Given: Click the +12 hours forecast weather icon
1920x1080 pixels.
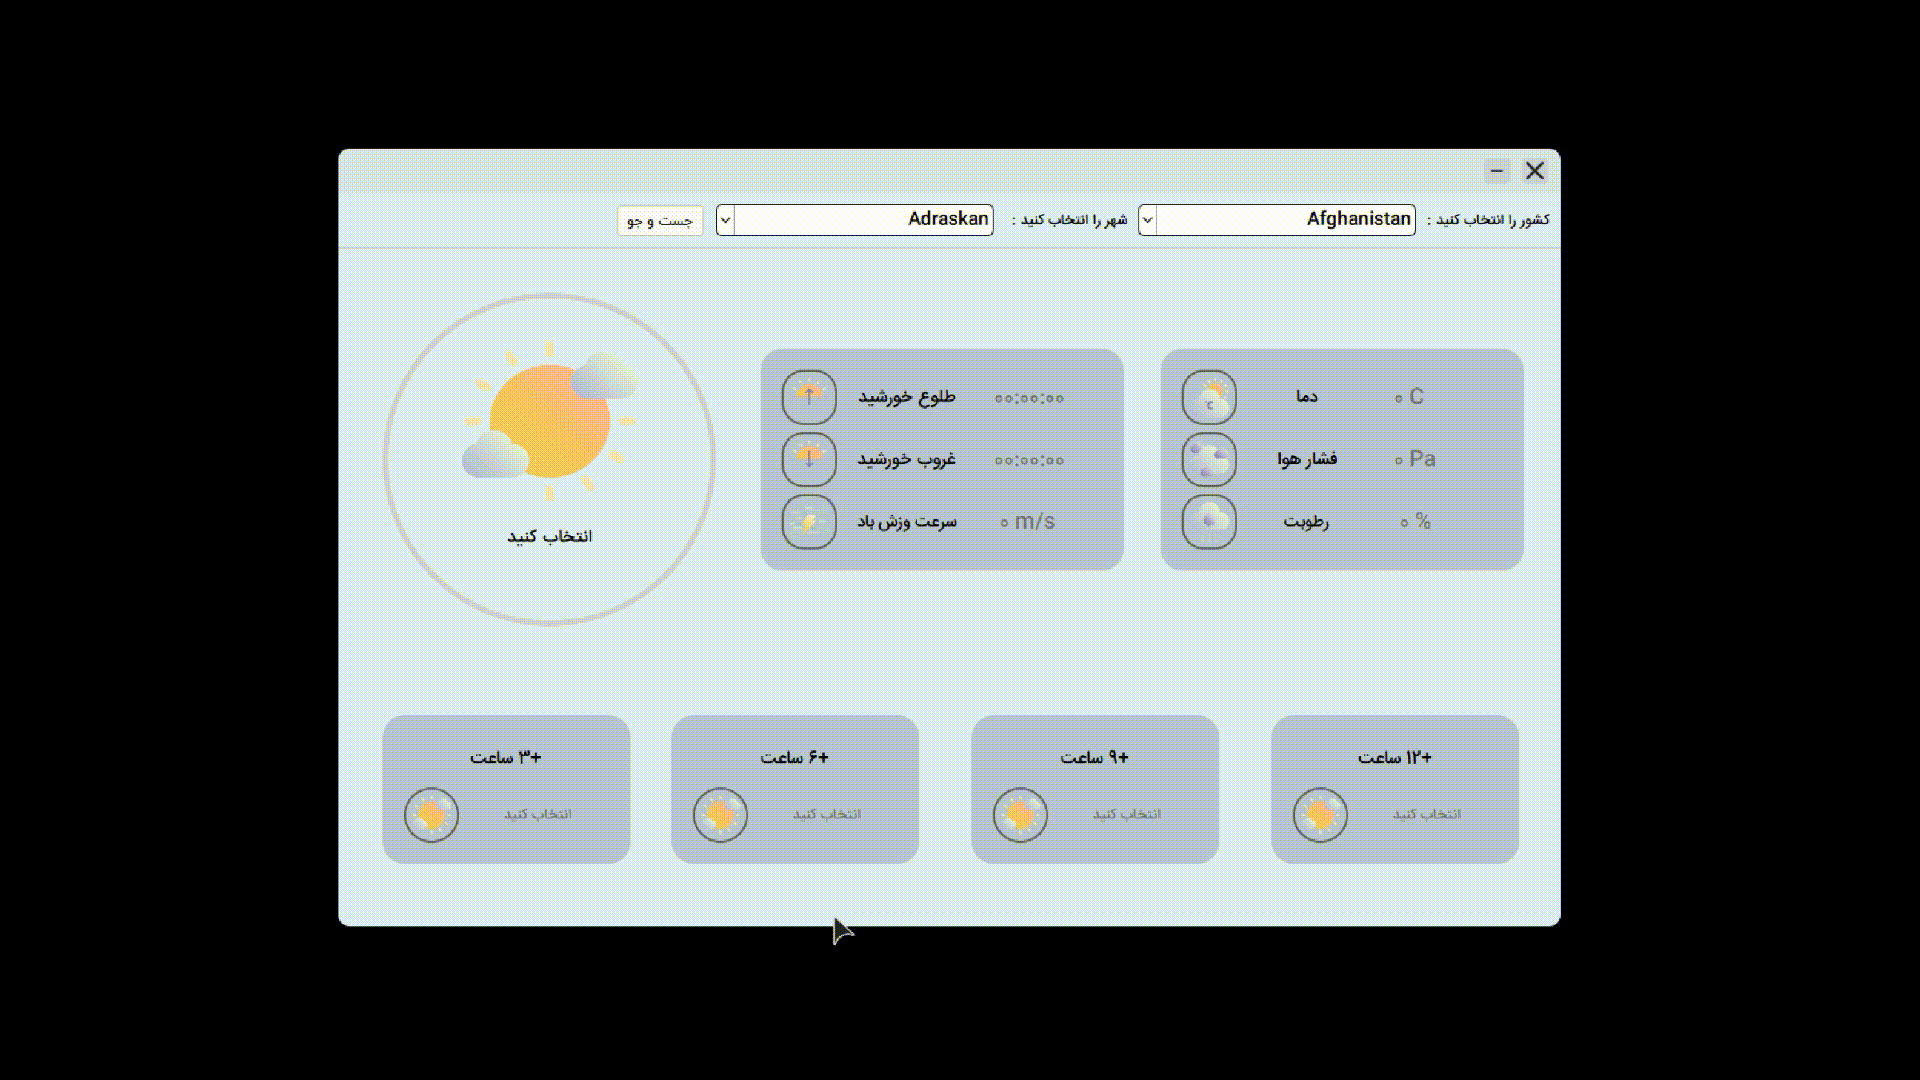Looking at the screenshot, I should pyautogui.click(x=1320, y=815).
